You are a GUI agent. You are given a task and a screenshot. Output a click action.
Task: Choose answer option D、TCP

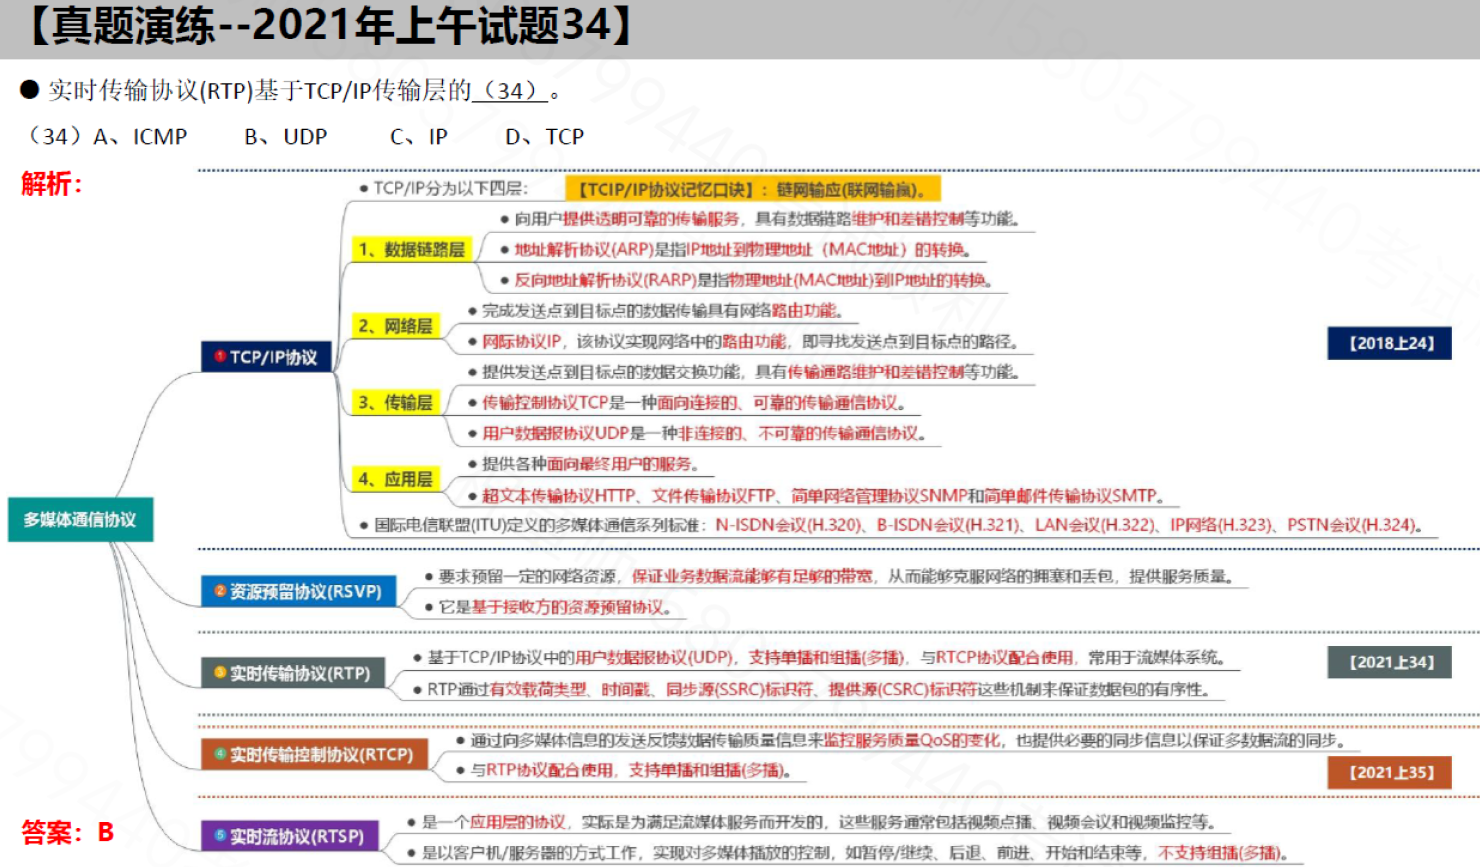545,137
